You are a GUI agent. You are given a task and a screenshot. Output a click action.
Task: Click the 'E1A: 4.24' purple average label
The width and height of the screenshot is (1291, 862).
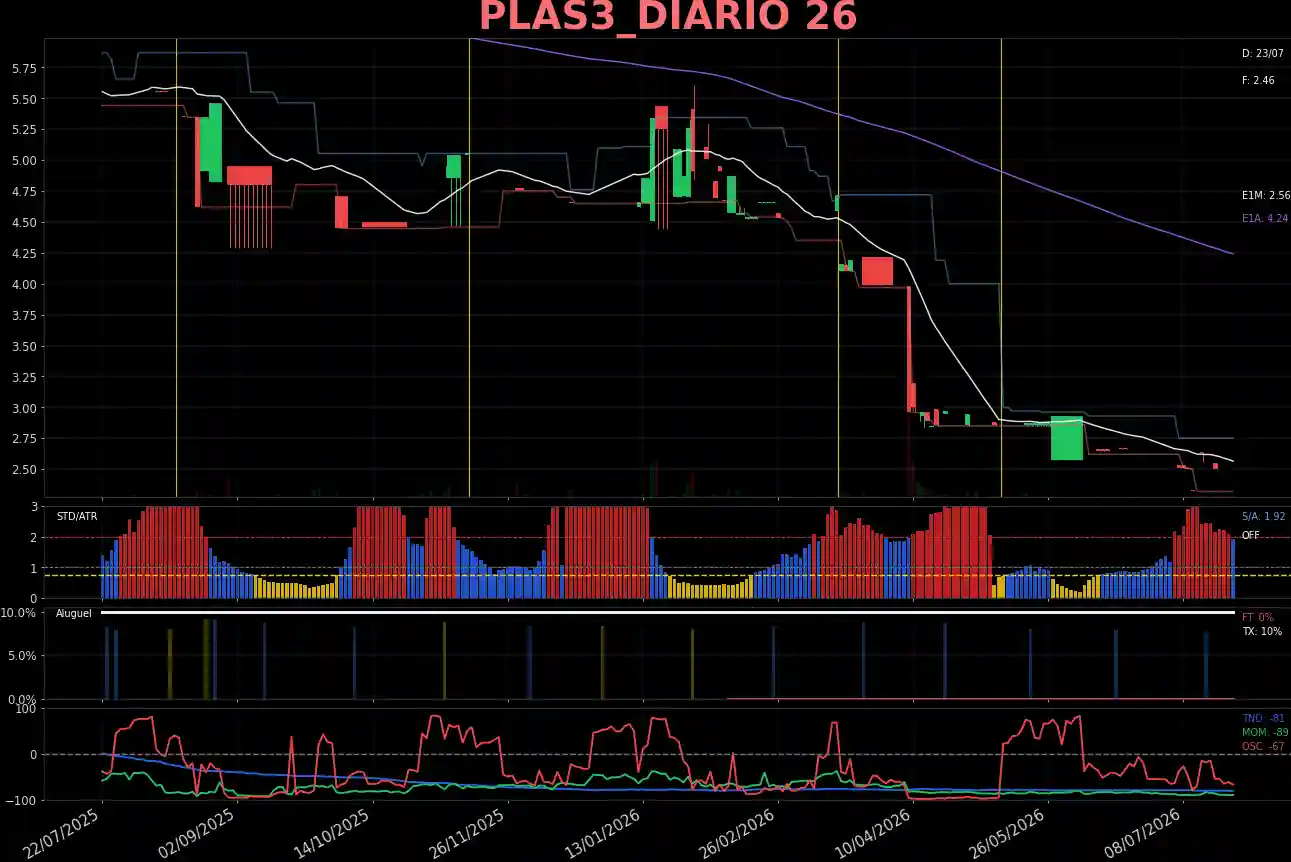click(1265, 218)
